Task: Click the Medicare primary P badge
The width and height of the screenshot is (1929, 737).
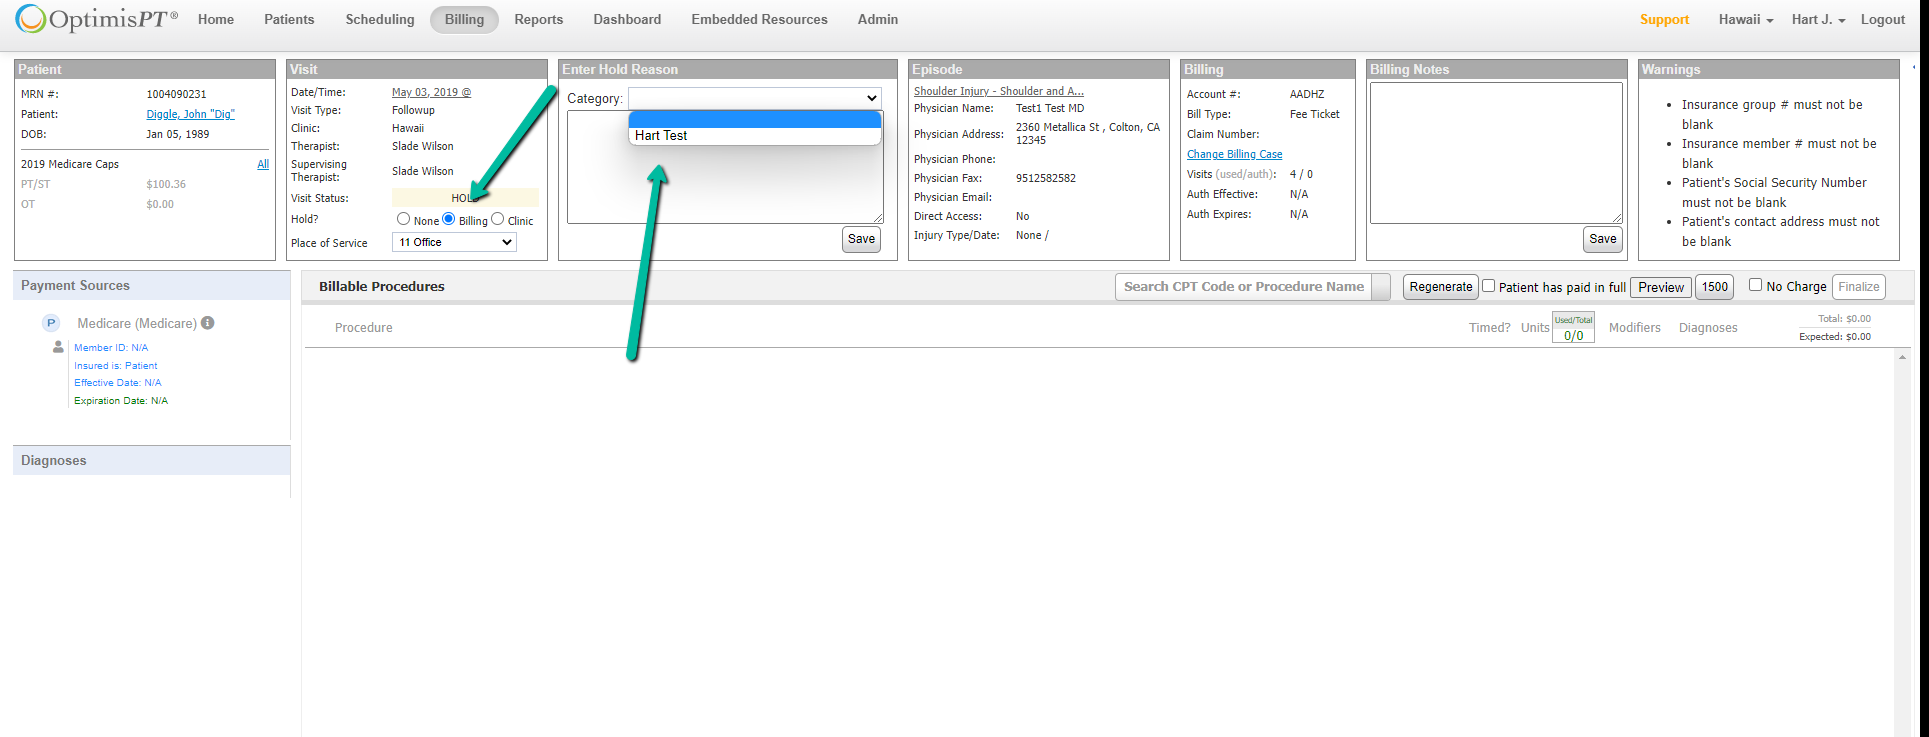Action: (x=51, y=323)
